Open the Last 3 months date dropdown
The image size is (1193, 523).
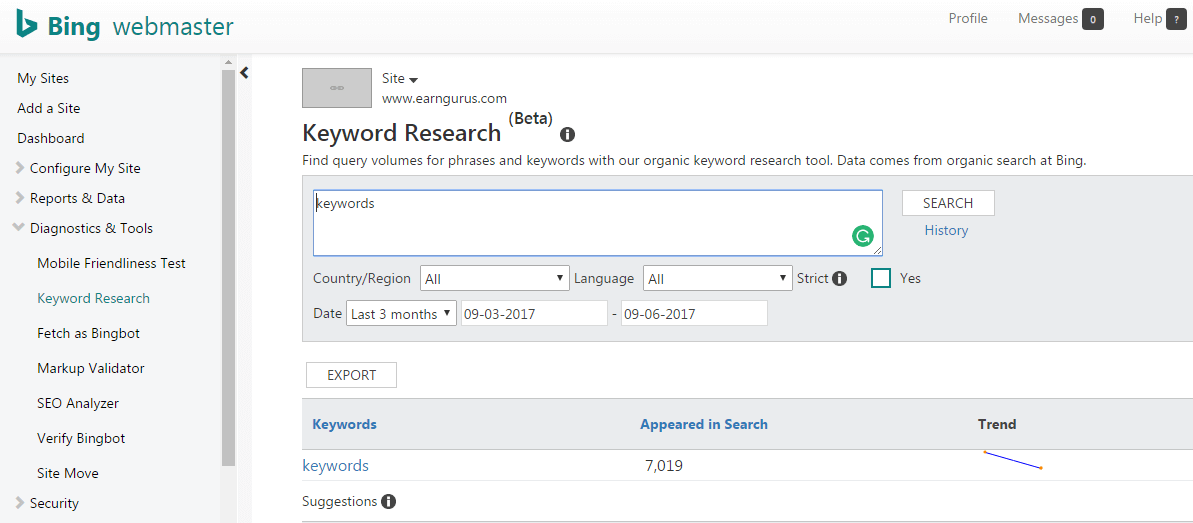(401, 314)
